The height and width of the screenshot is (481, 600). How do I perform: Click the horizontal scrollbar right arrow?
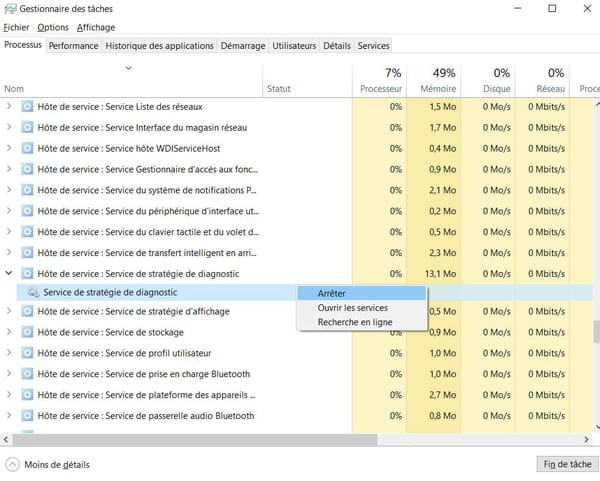pos(587,440)
